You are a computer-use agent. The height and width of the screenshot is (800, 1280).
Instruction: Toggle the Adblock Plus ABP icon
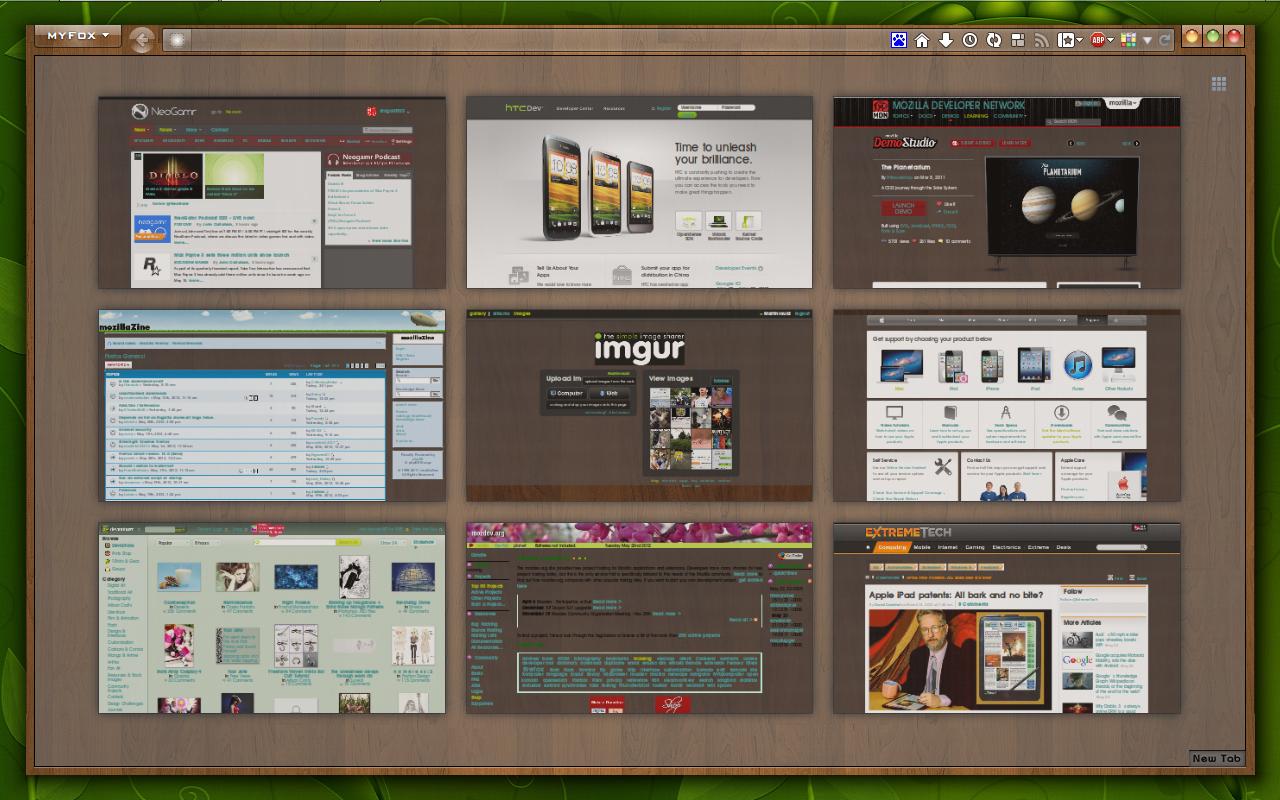pos(1098,40)
